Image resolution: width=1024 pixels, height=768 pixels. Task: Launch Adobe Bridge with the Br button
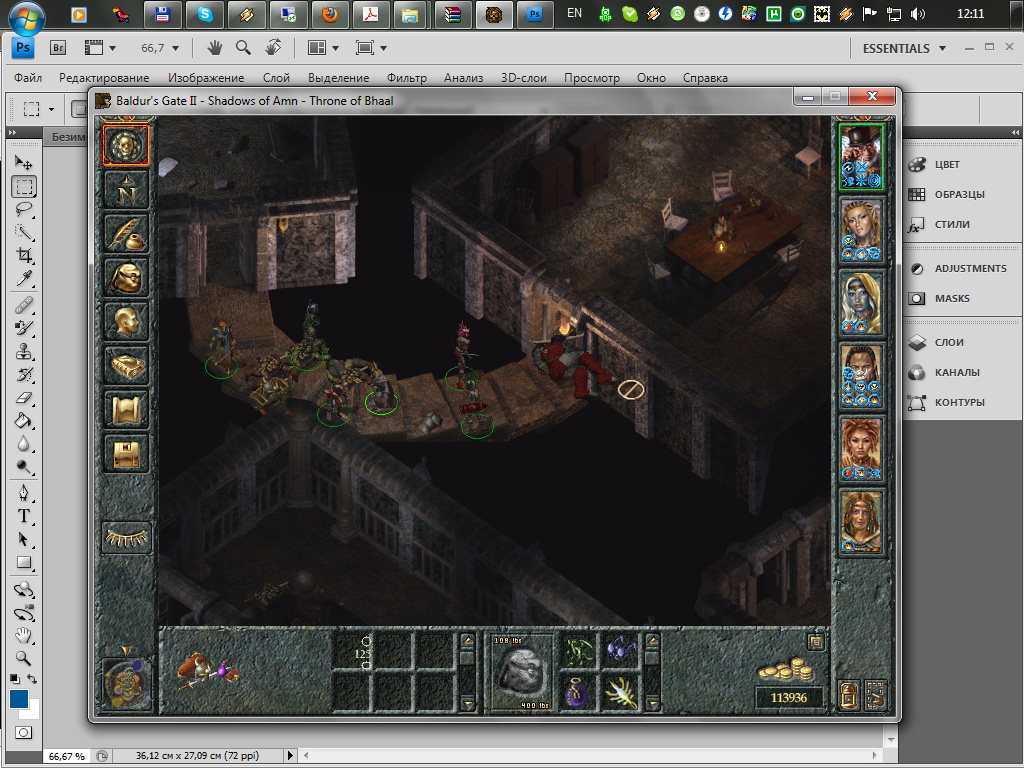pyautogui.click(x=58, y=48)
